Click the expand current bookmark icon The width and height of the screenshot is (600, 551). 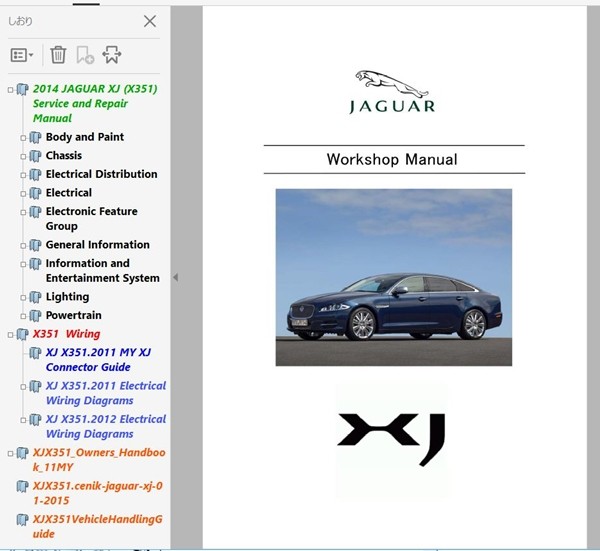click(x=112, y=55)
